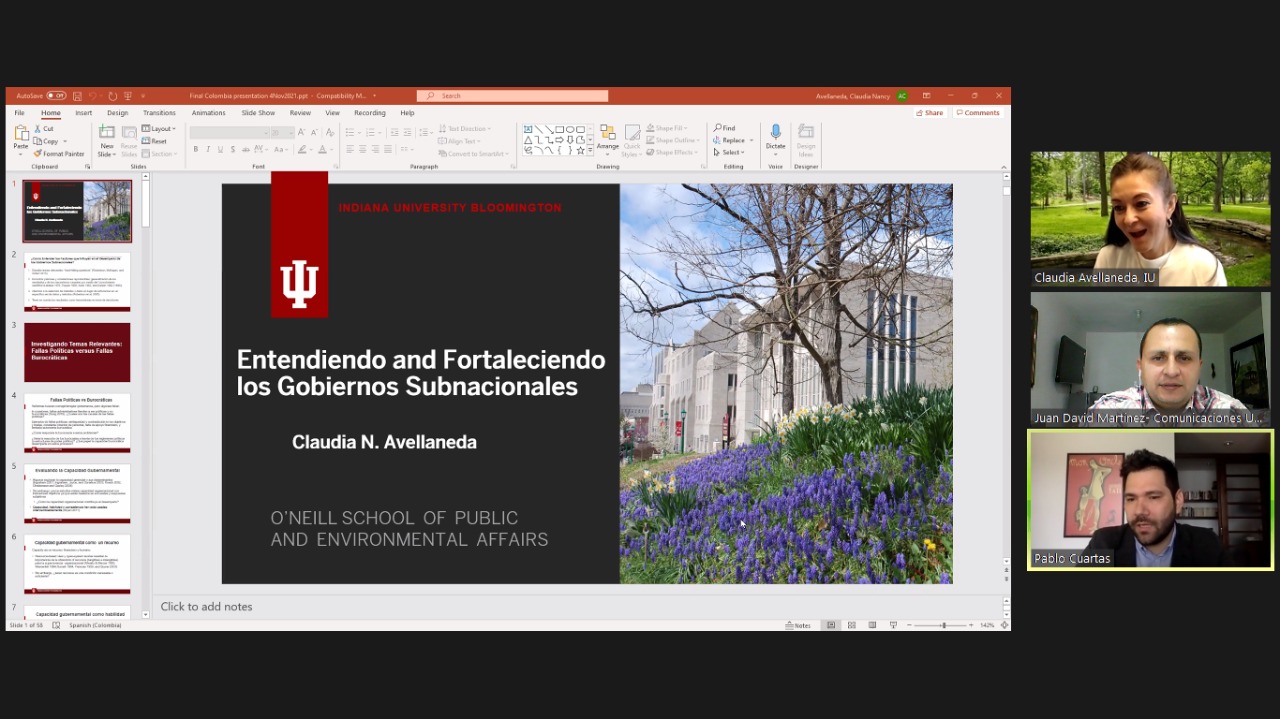Increase the font size
The height and width of the screenshot is (719, 1280).
pyautogui.click(x=301, y=132)
